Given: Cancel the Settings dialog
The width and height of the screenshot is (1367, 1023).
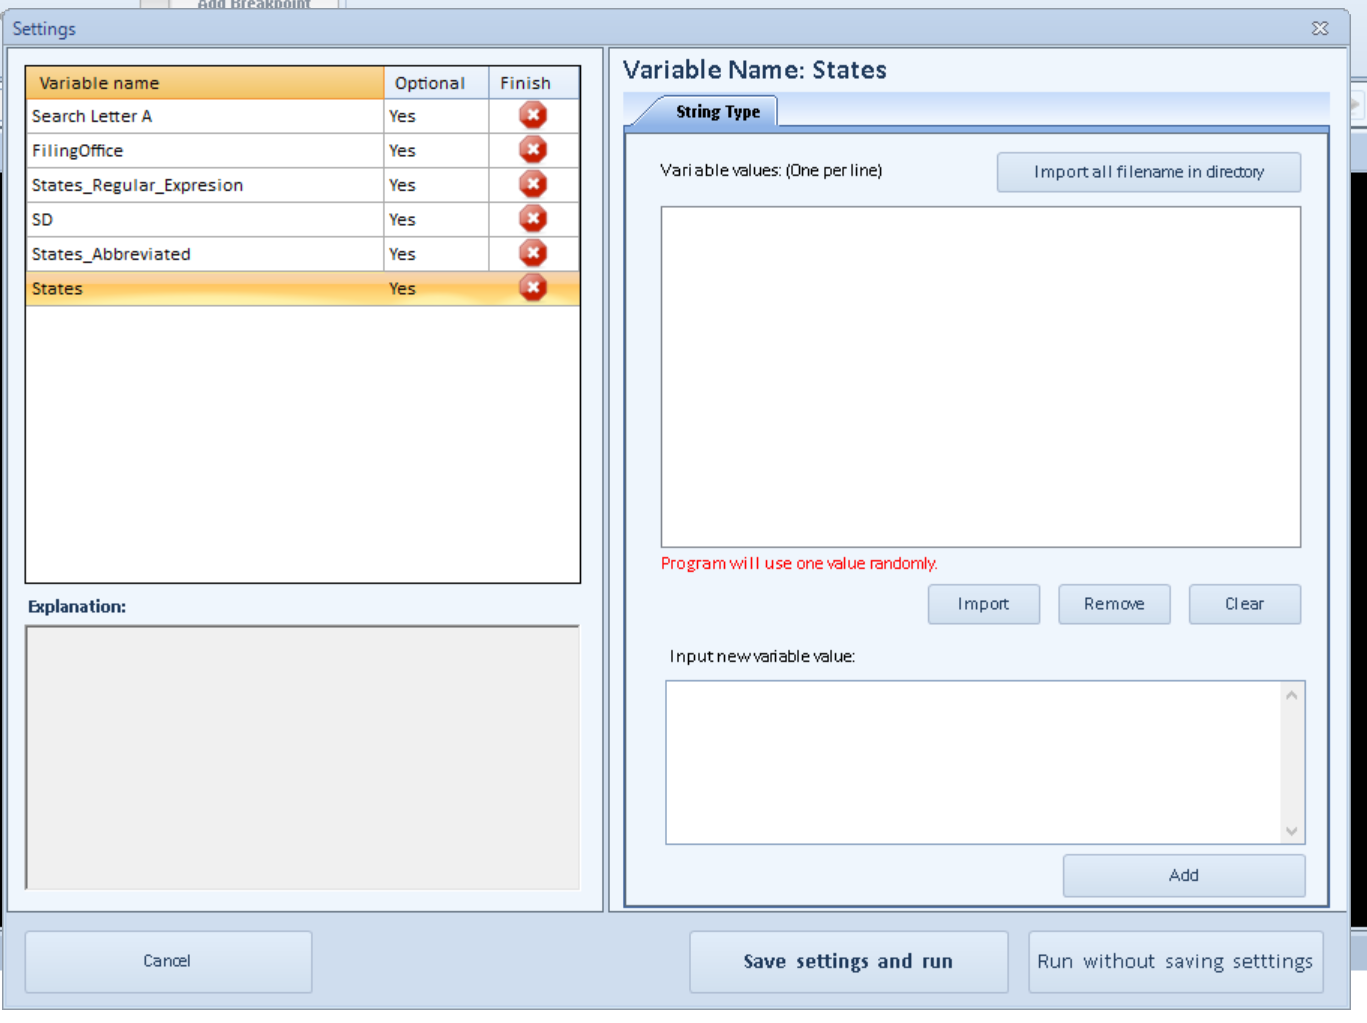Looking at the screenshot, I should click(x=167, y=961).
